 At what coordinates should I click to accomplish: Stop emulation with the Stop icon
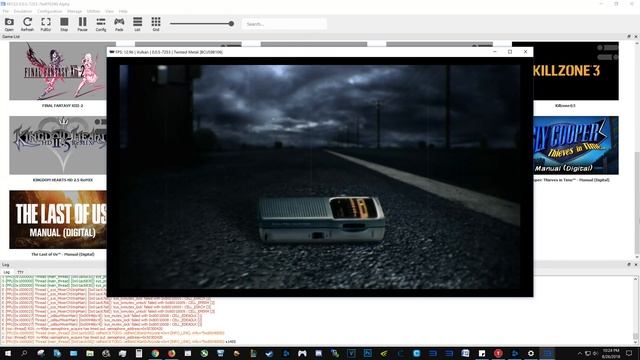tap(64, 24)
